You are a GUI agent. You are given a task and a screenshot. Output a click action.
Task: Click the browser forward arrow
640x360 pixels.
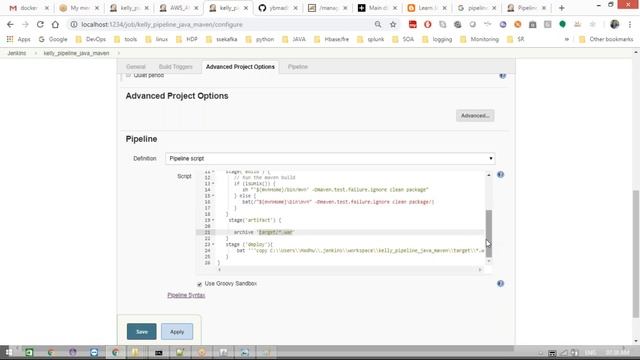[25, 24]
